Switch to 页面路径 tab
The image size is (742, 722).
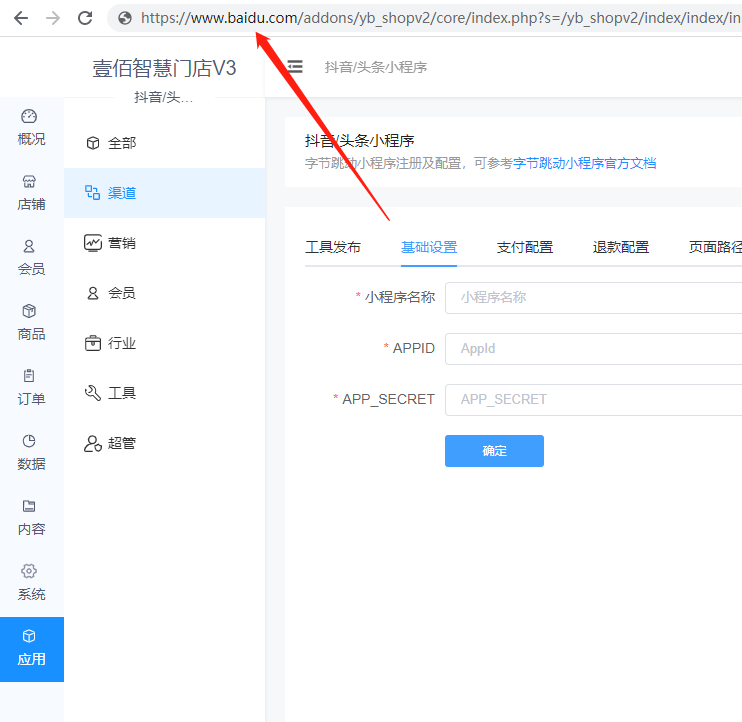click(715, 247)
